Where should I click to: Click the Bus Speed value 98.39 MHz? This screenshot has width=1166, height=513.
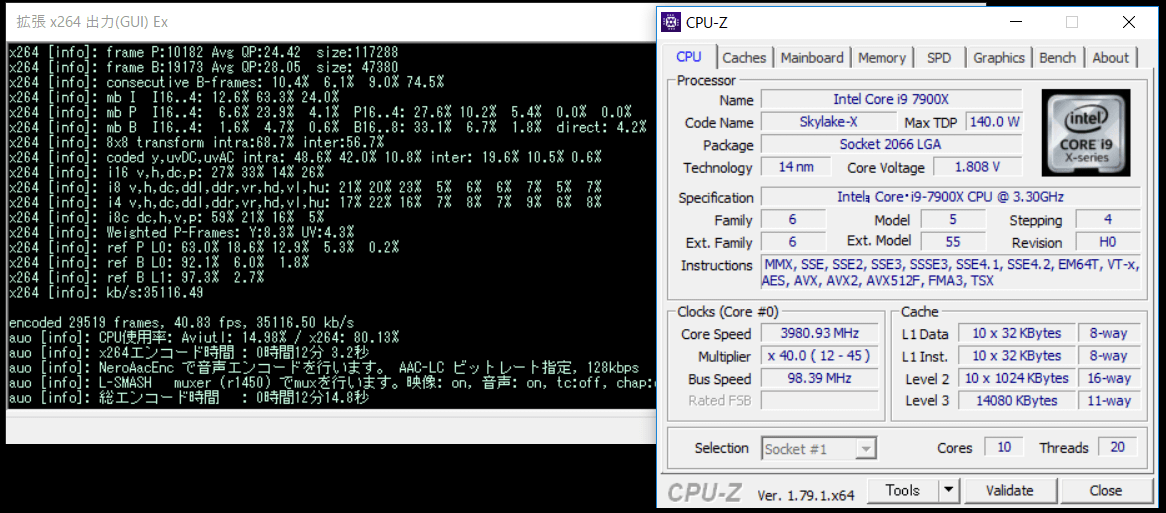click(818, 378)
